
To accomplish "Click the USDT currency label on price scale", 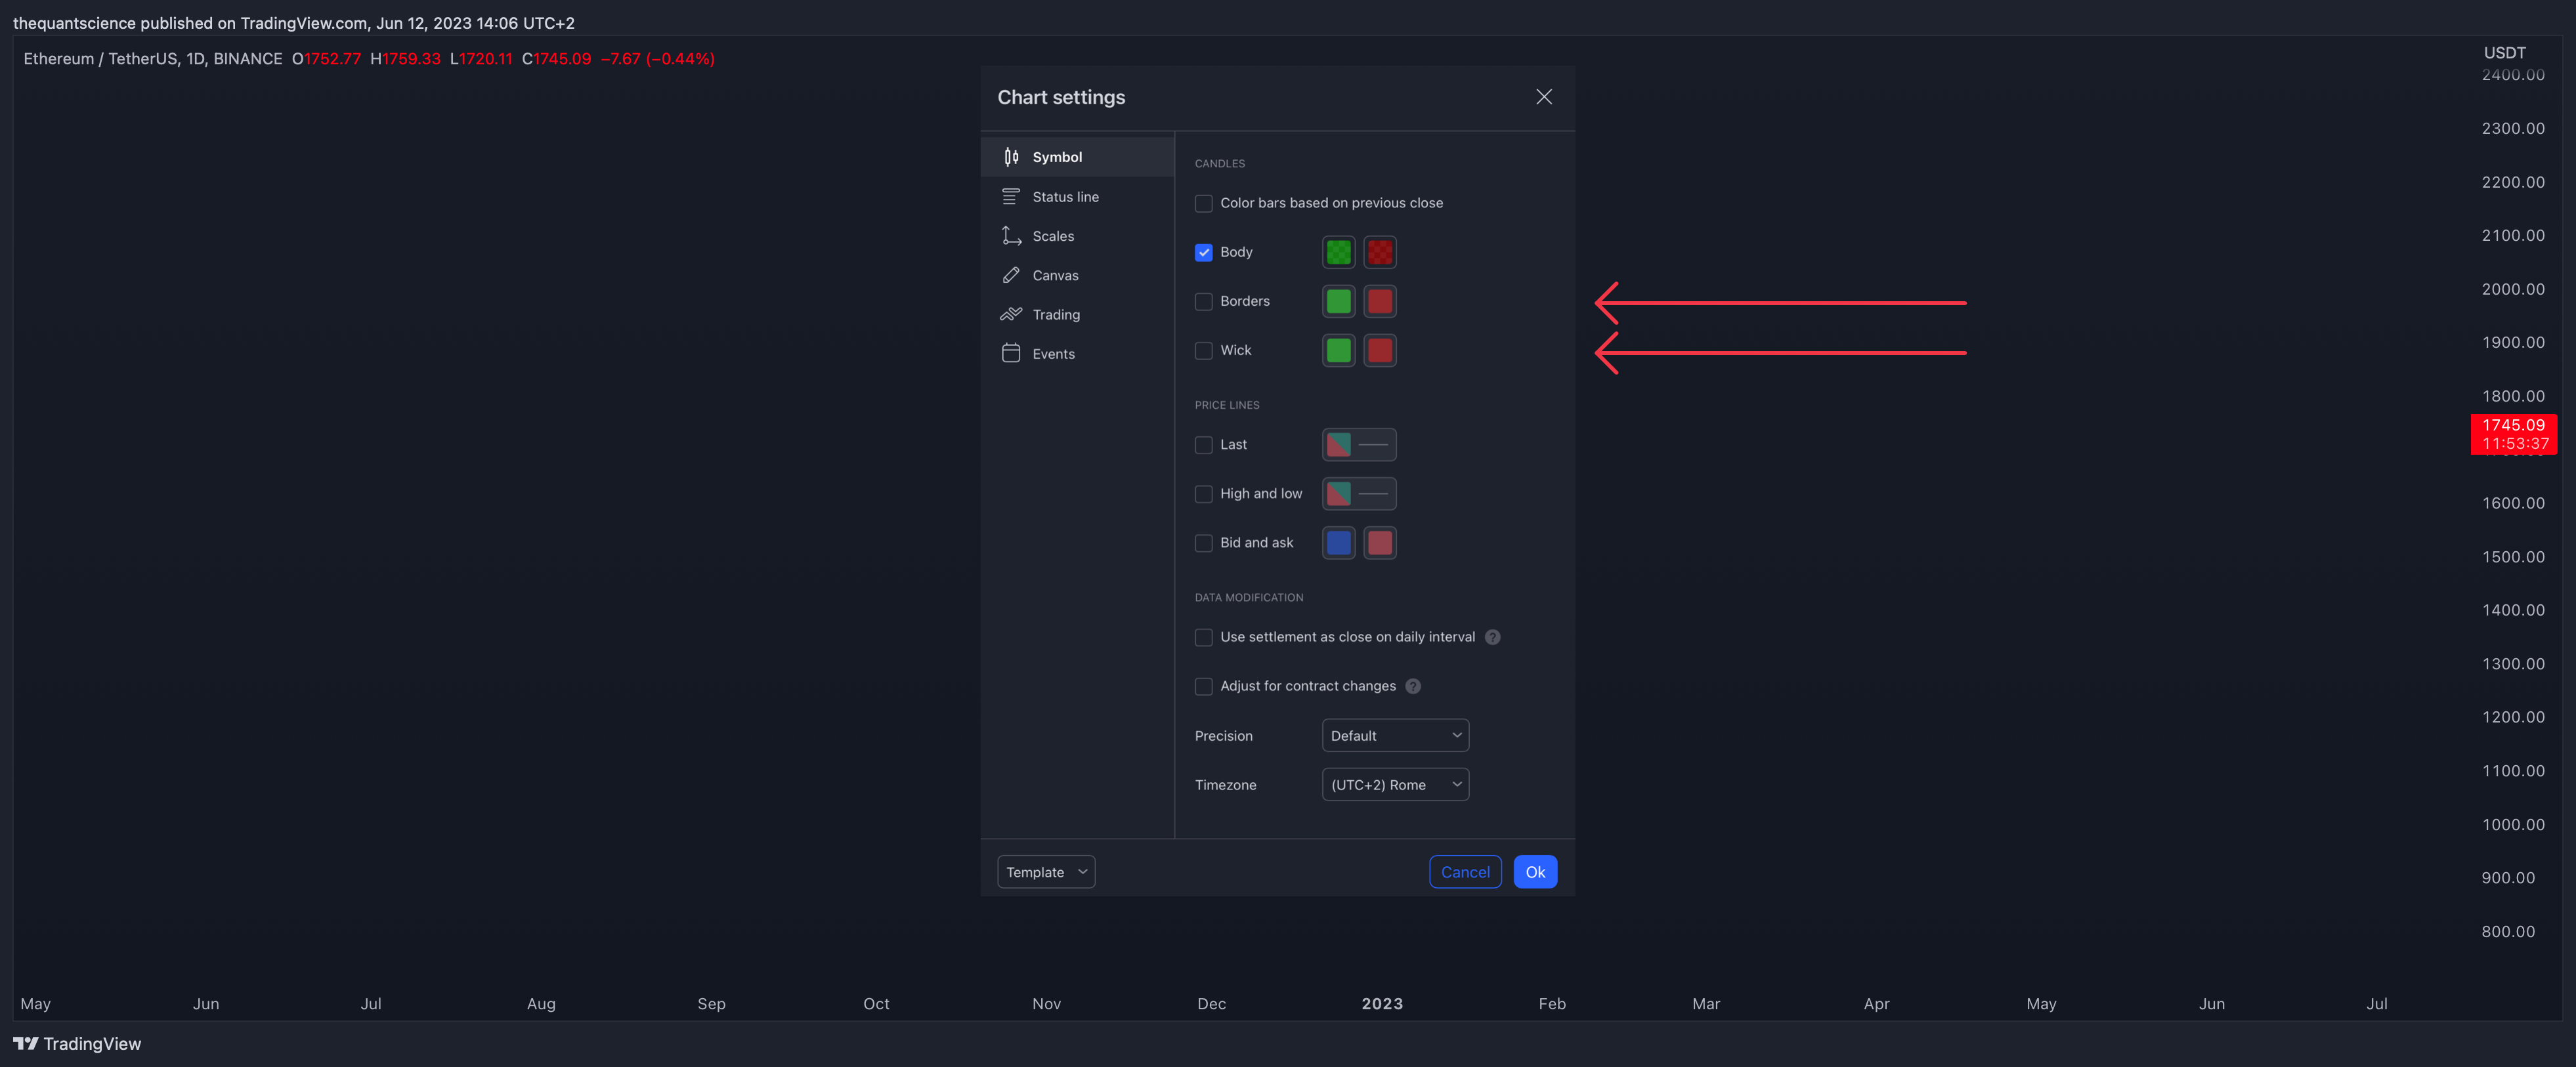I will pyautogui.click(x=2504, y=53).
